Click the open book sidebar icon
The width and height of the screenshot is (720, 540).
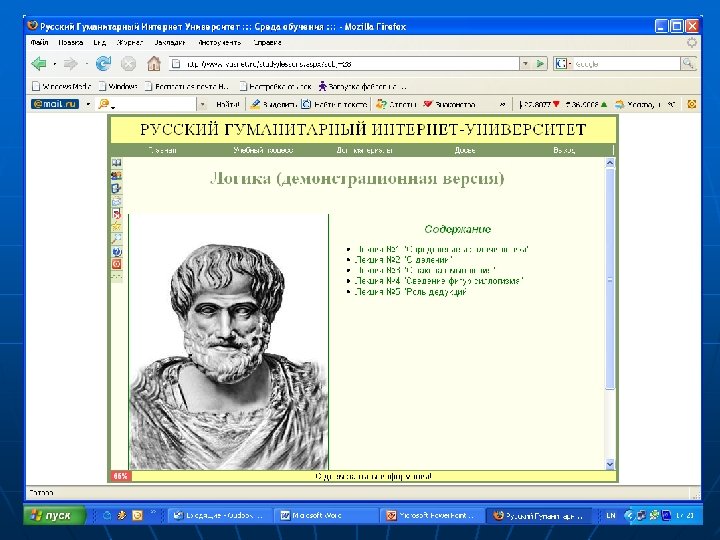(x=117, y=163)
